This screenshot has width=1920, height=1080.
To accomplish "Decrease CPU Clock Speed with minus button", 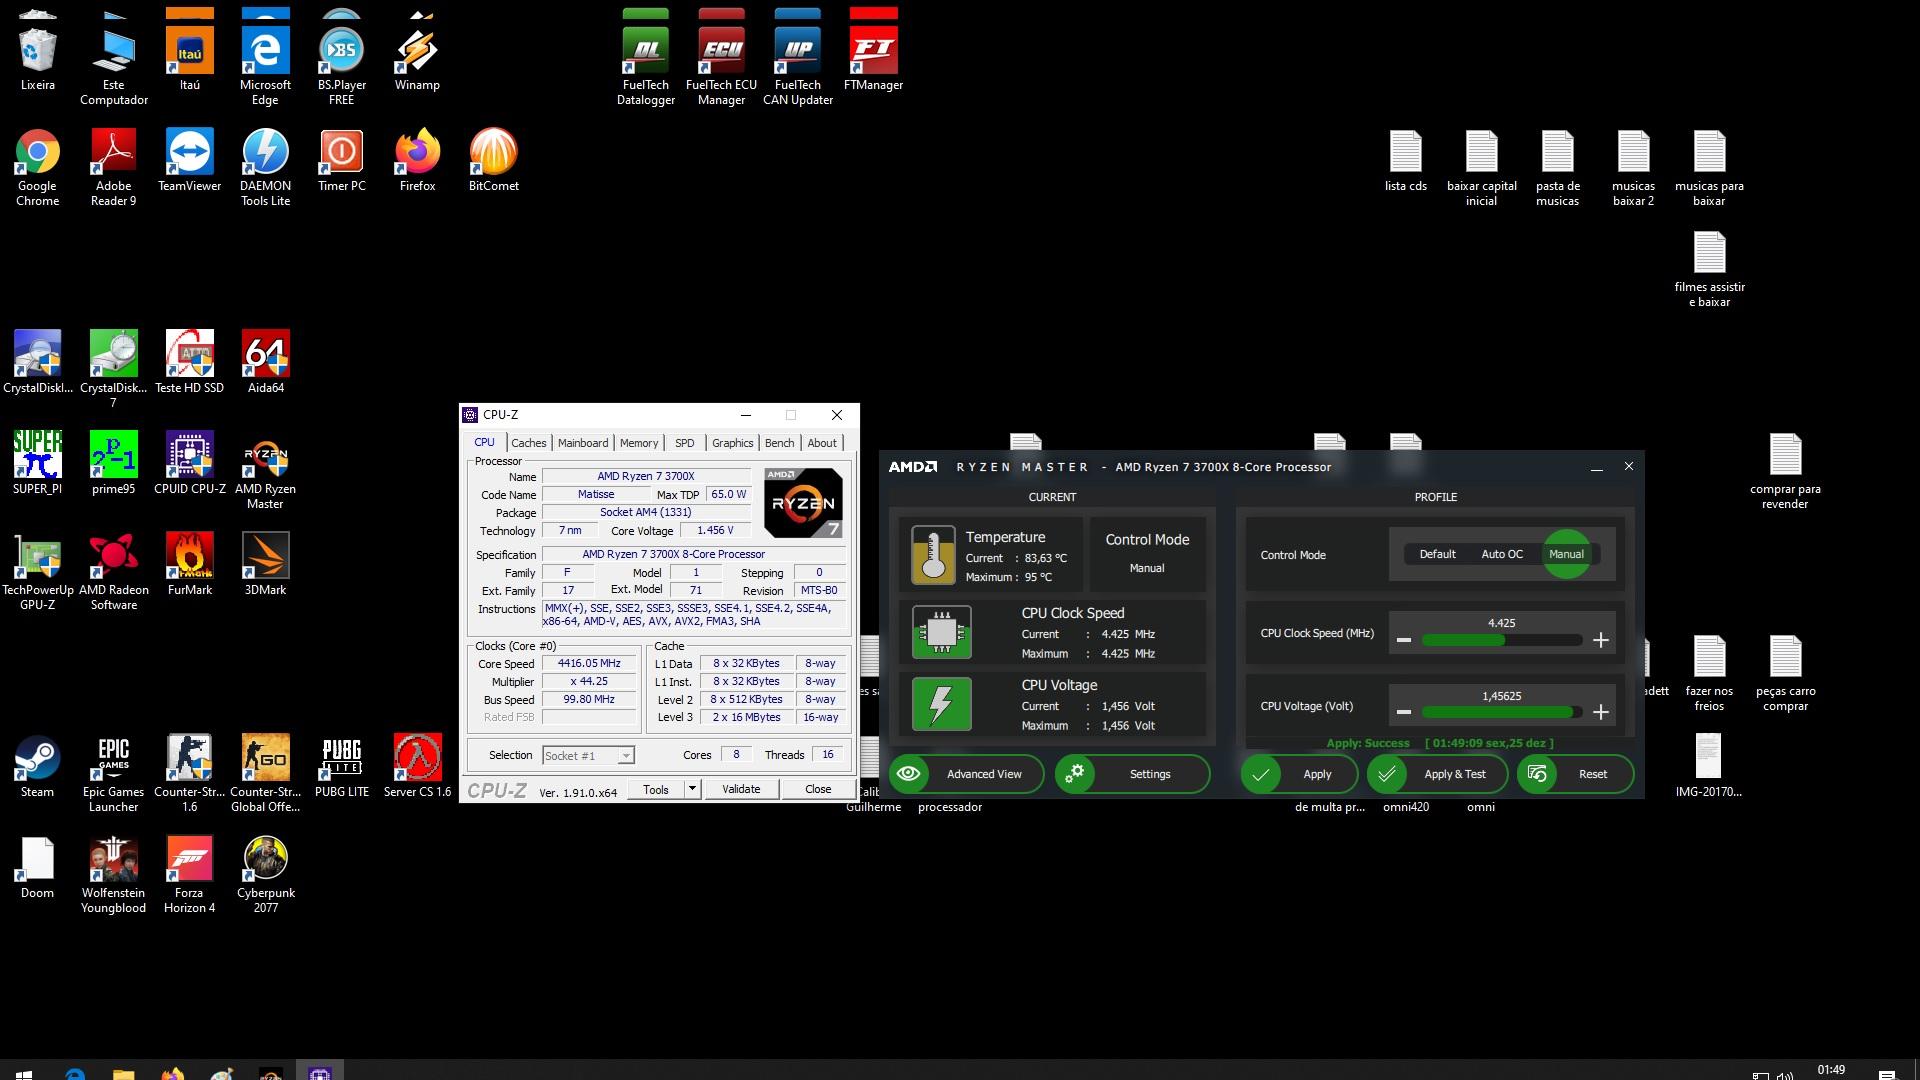I will [1404, 640].
